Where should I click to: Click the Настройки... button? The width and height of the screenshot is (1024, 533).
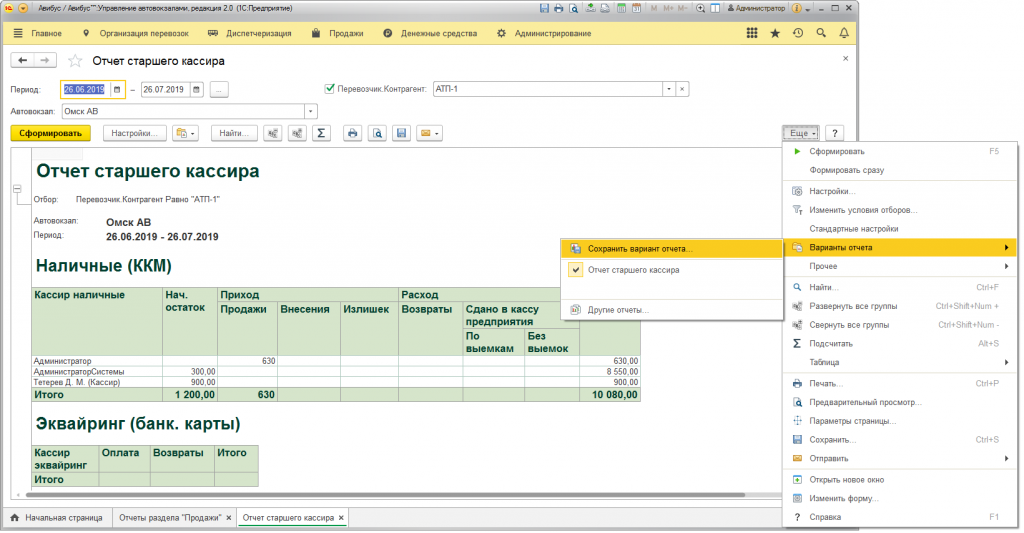pos(133,133)
